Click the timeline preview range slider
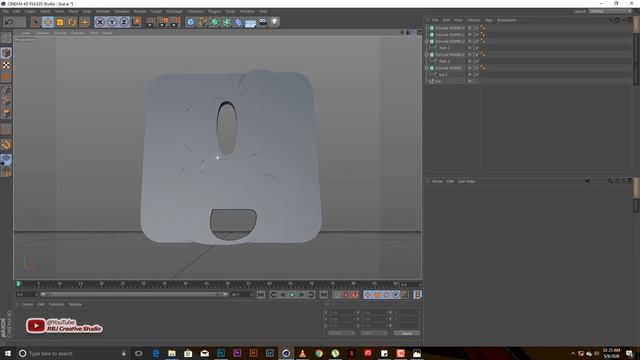The image size is (640, 360). 134,294
